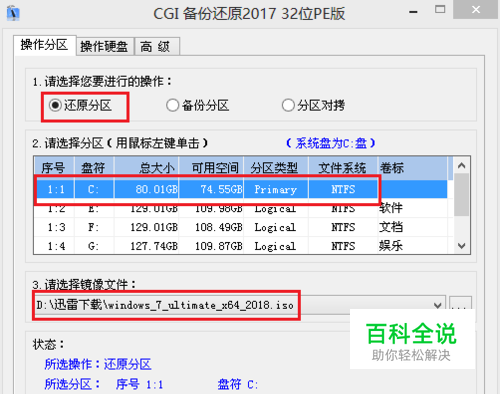This screenshot has height=394, width=500.
Task: Sort by 总大小 column header
Action: (x=147, y=168)
